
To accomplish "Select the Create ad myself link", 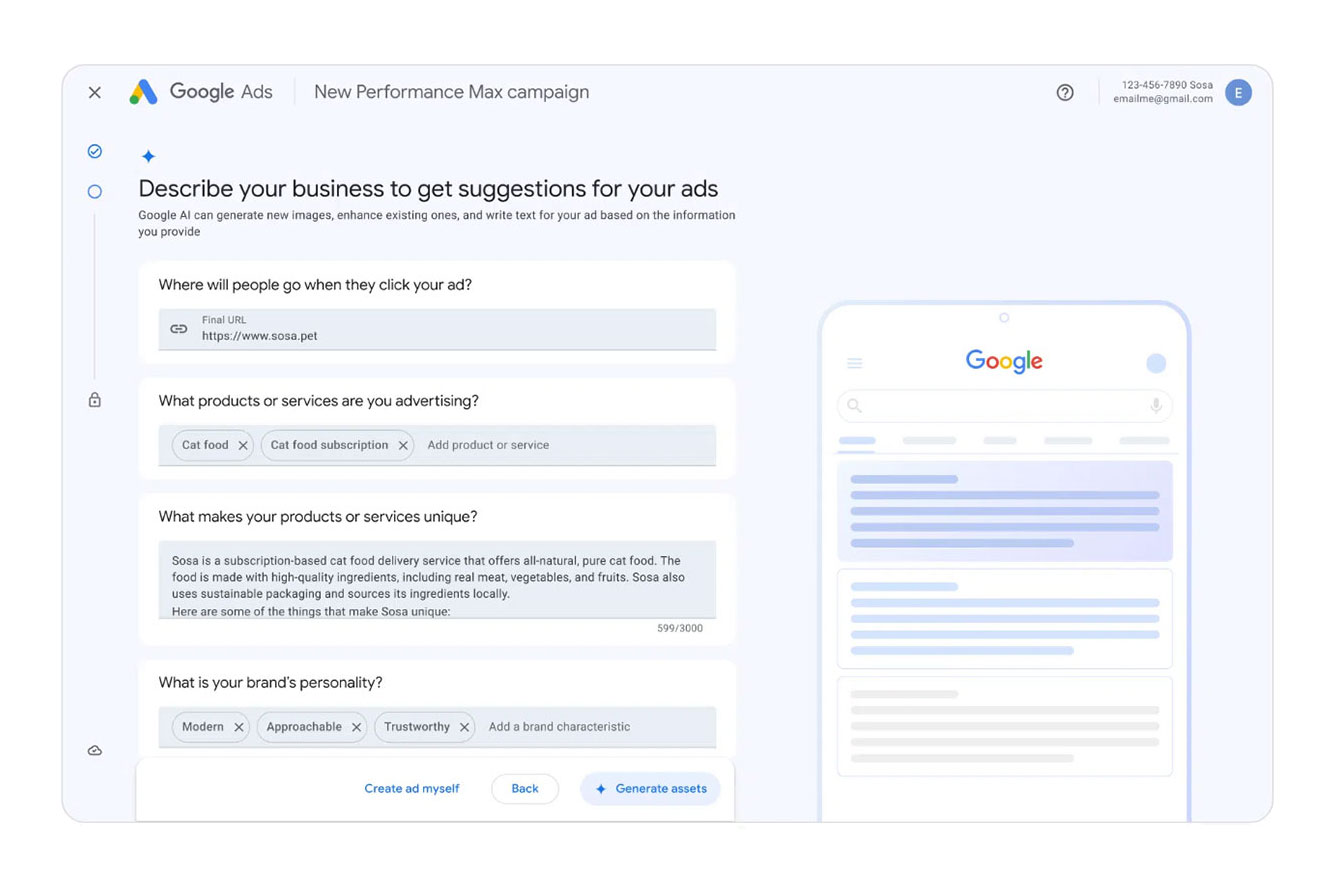I will (411, 788).
